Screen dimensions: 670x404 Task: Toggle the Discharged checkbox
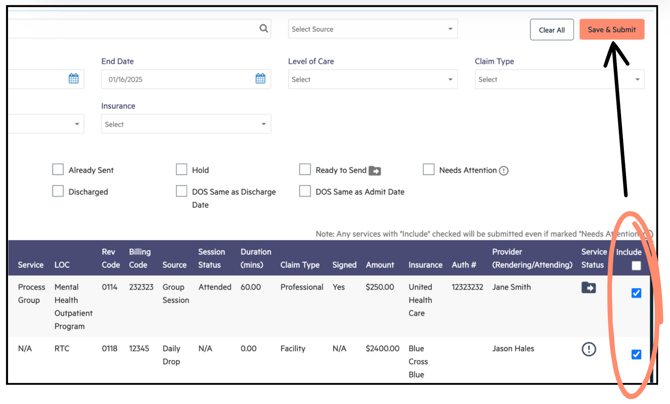coord(58,191)
